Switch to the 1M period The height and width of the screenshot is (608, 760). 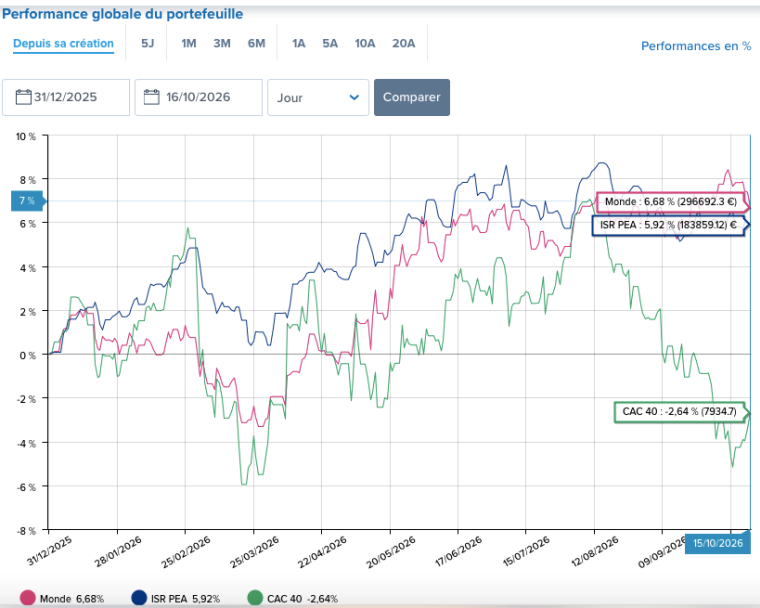click(189, 44)
